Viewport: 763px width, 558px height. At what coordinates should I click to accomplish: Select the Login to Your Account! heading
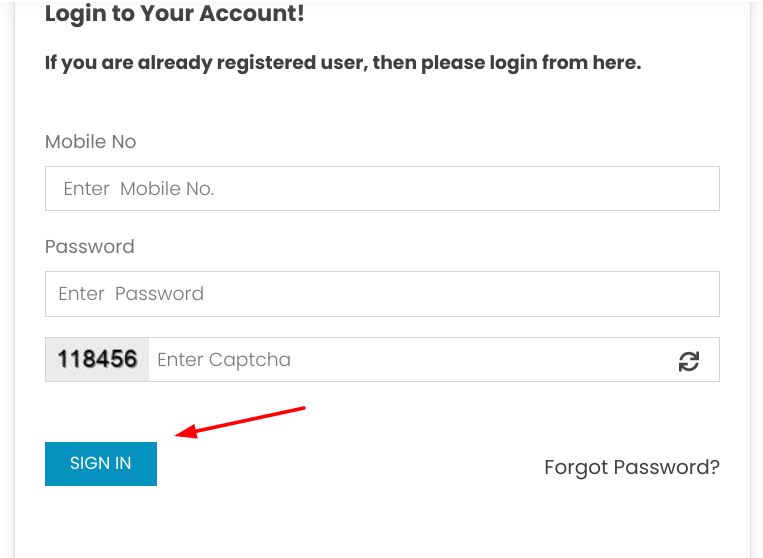[175, 14]
